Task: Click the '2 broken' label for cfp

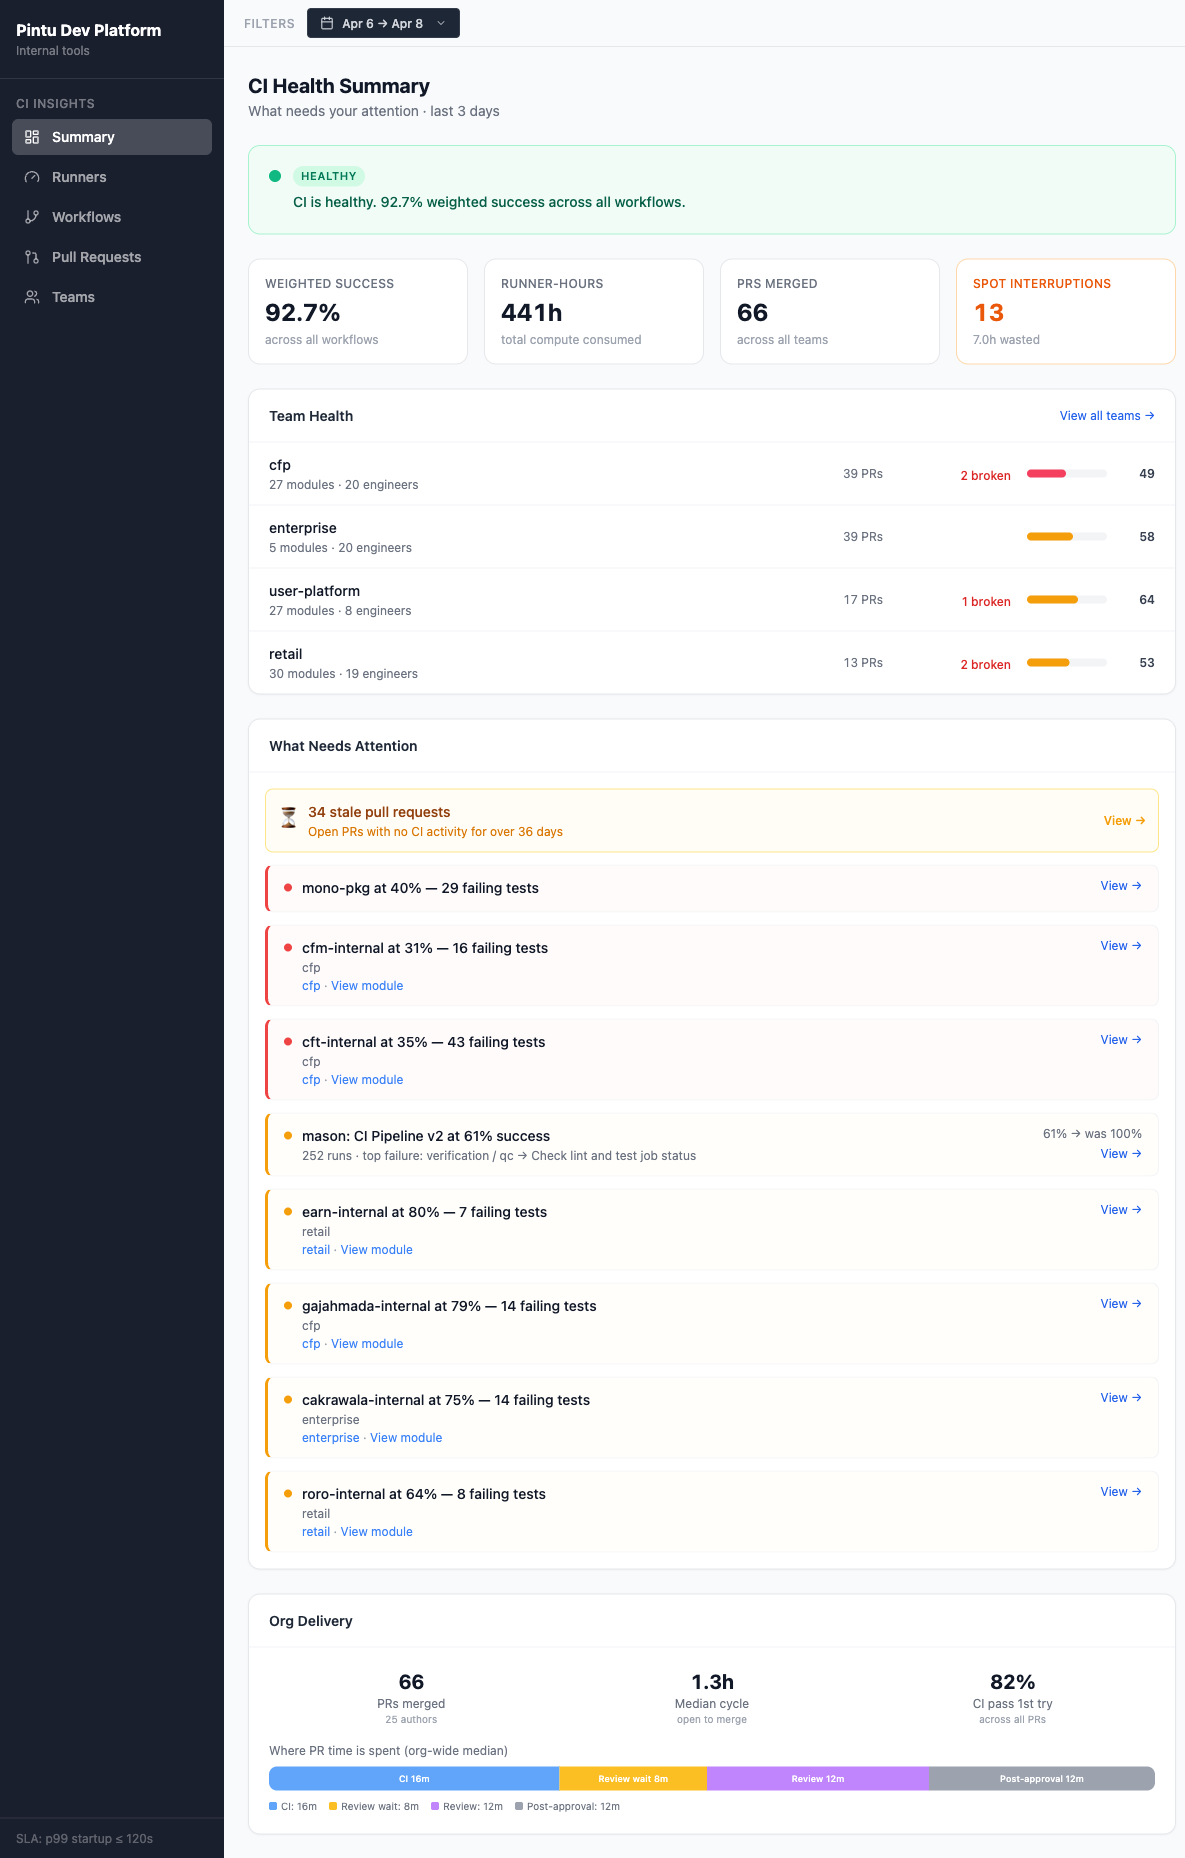Action: point(985,476)
